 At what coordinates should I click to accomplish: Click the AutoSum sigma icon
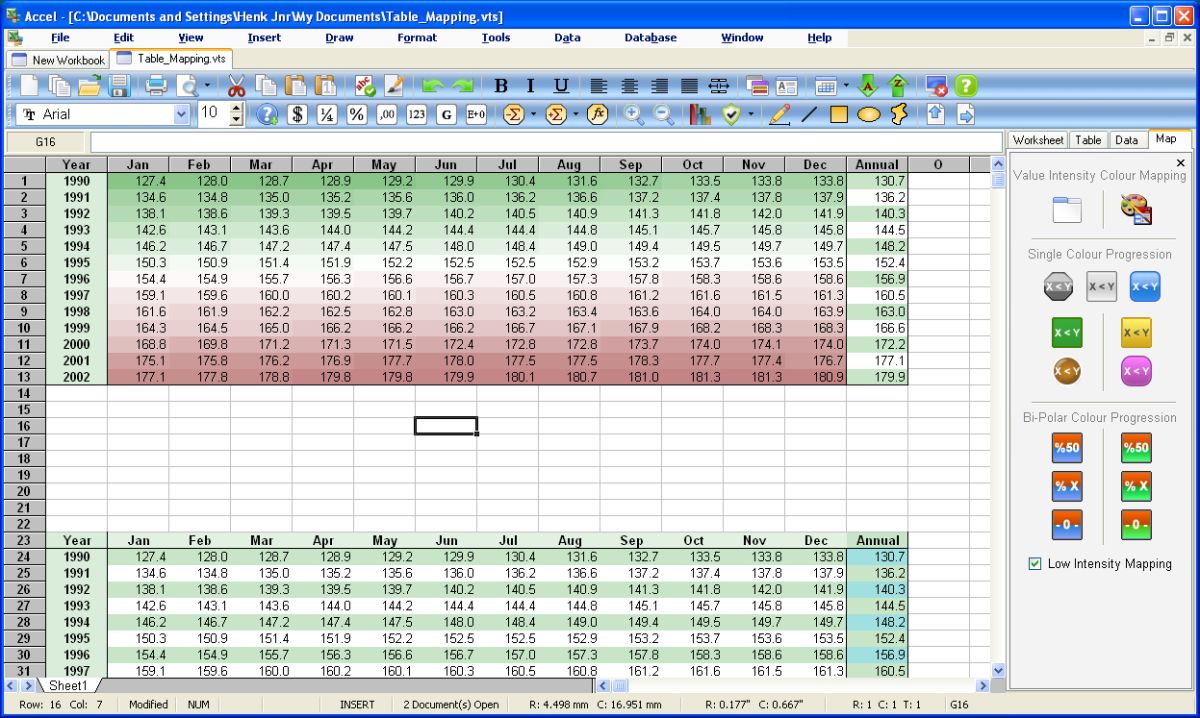[516, 114]
